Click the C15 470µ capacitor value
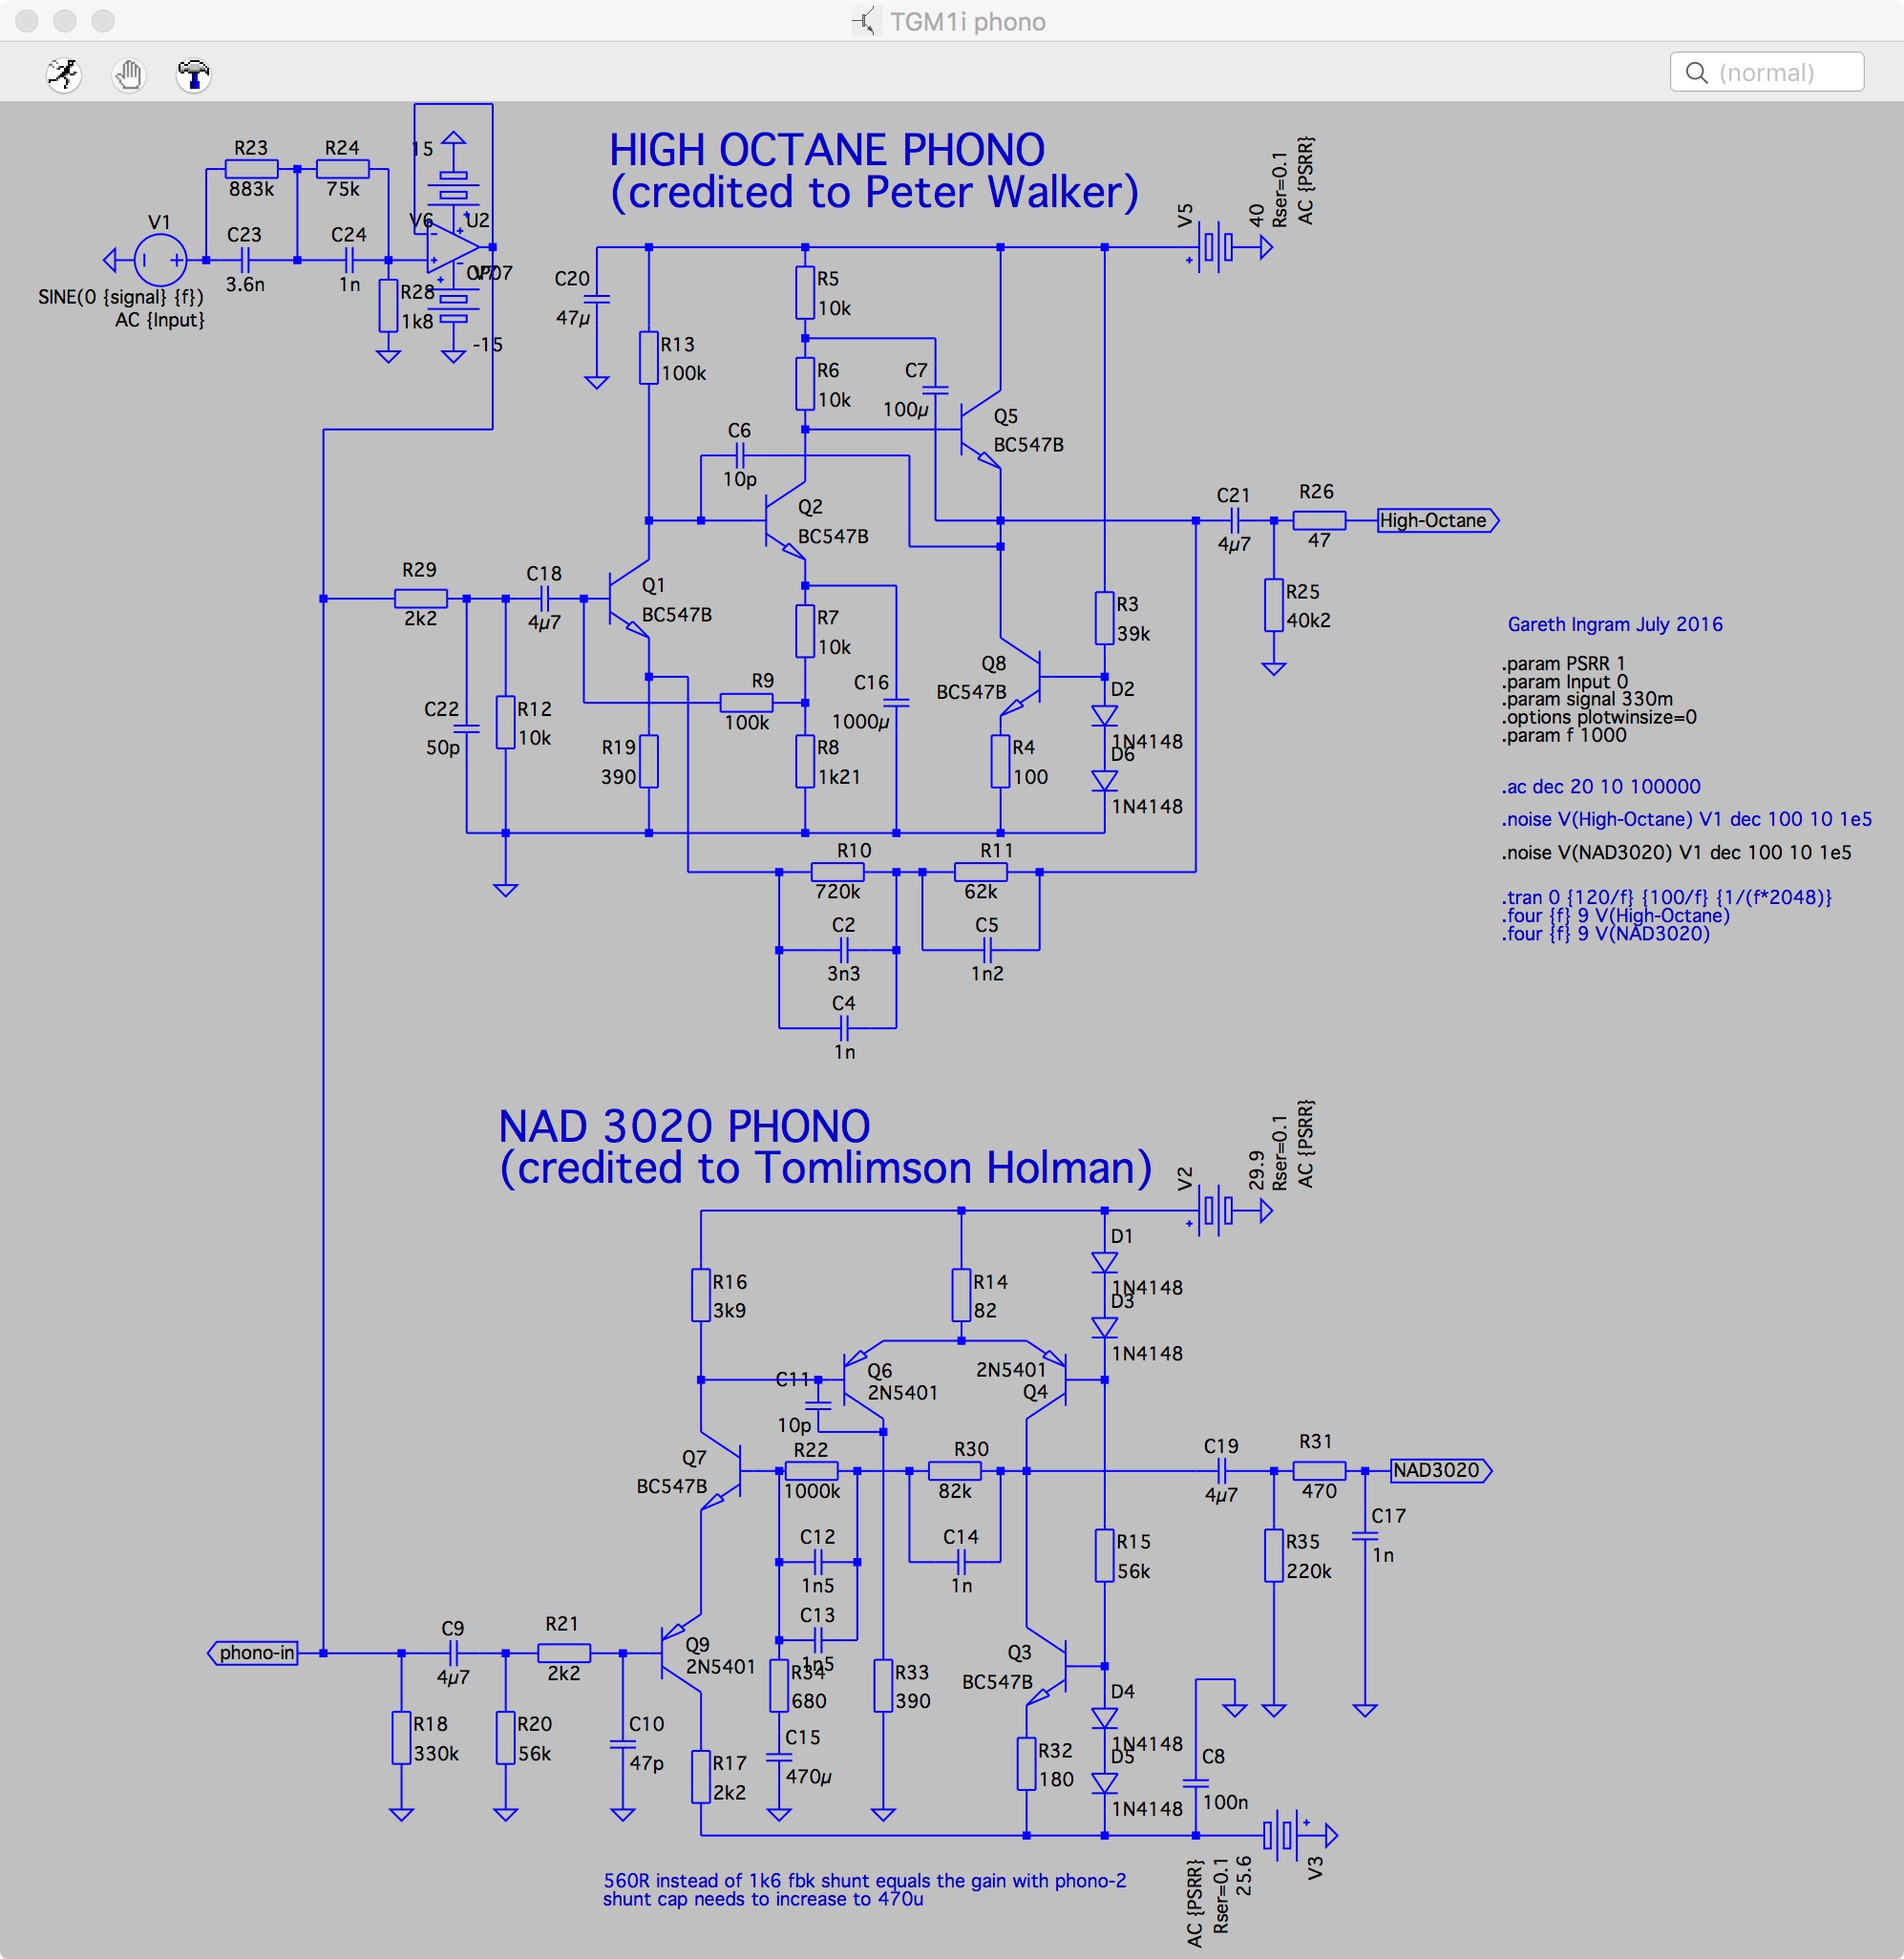The width and height of the screenshot is (1904, 1959). tap(809, 1777)
